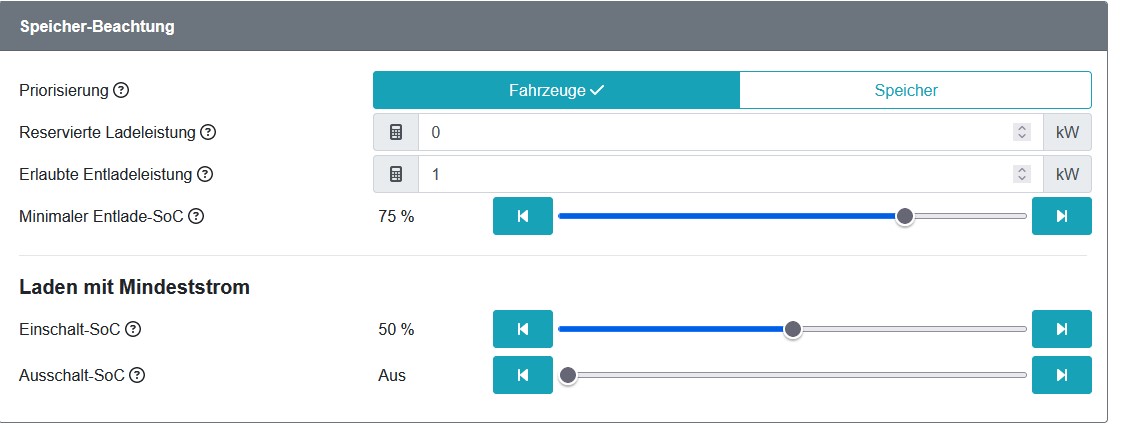Switch priority to Speicher

click(x=915, y=90)
